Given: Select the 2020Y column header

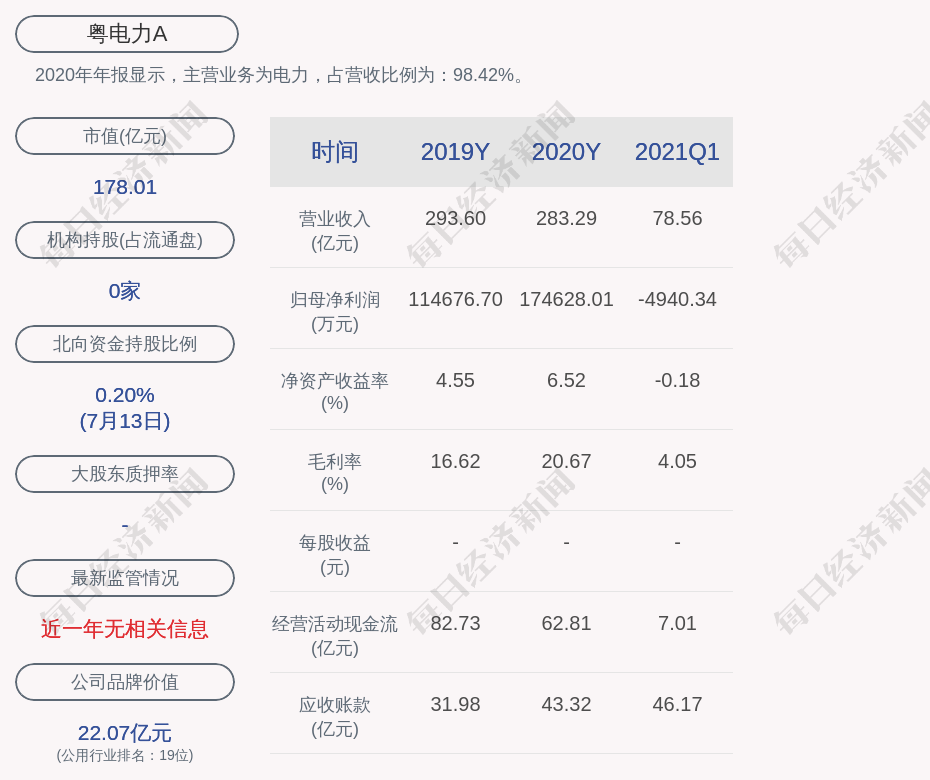Looking at the screenshot, I should 566,152.
